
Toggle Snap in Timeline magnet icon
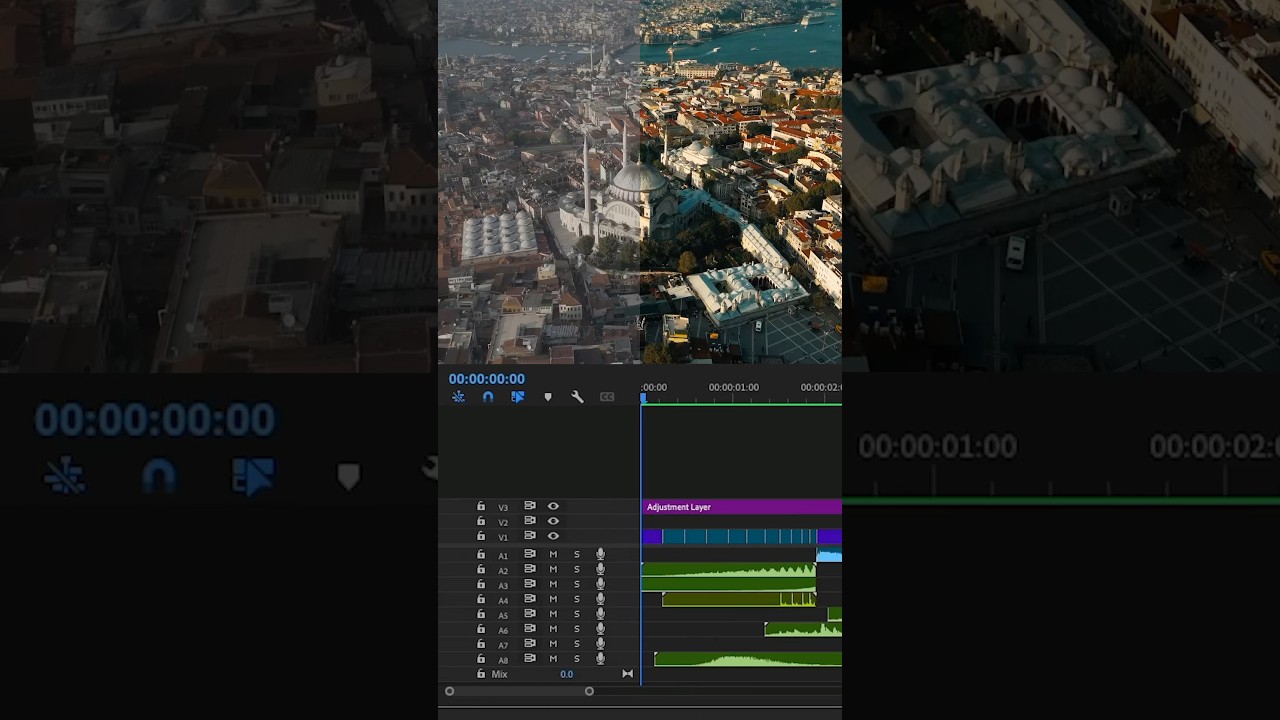pos(488,397)
